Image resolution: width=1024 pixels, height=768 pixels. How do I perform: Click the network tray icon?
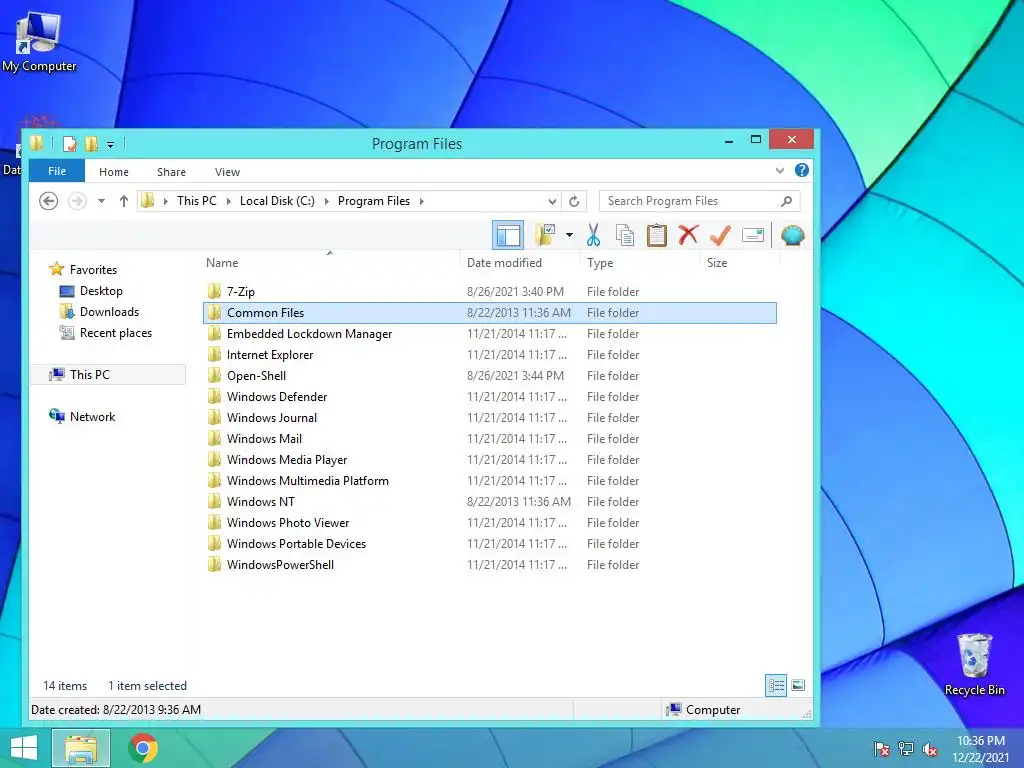(906, 748)
